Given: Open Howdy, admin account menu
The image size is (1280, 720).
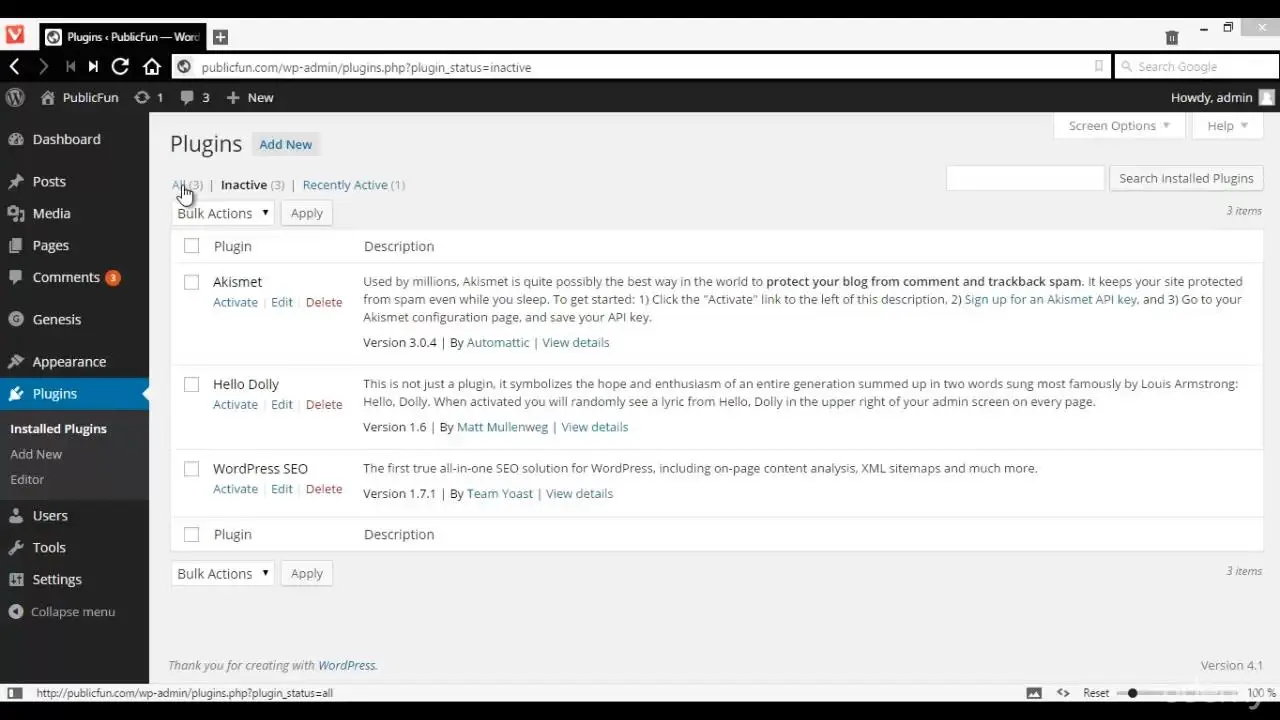Looking at the screenshot, I should point(1223,97).
